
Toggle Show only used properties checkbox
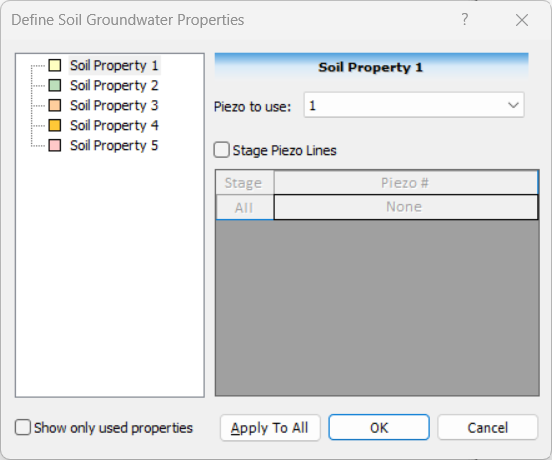point(23,428)
